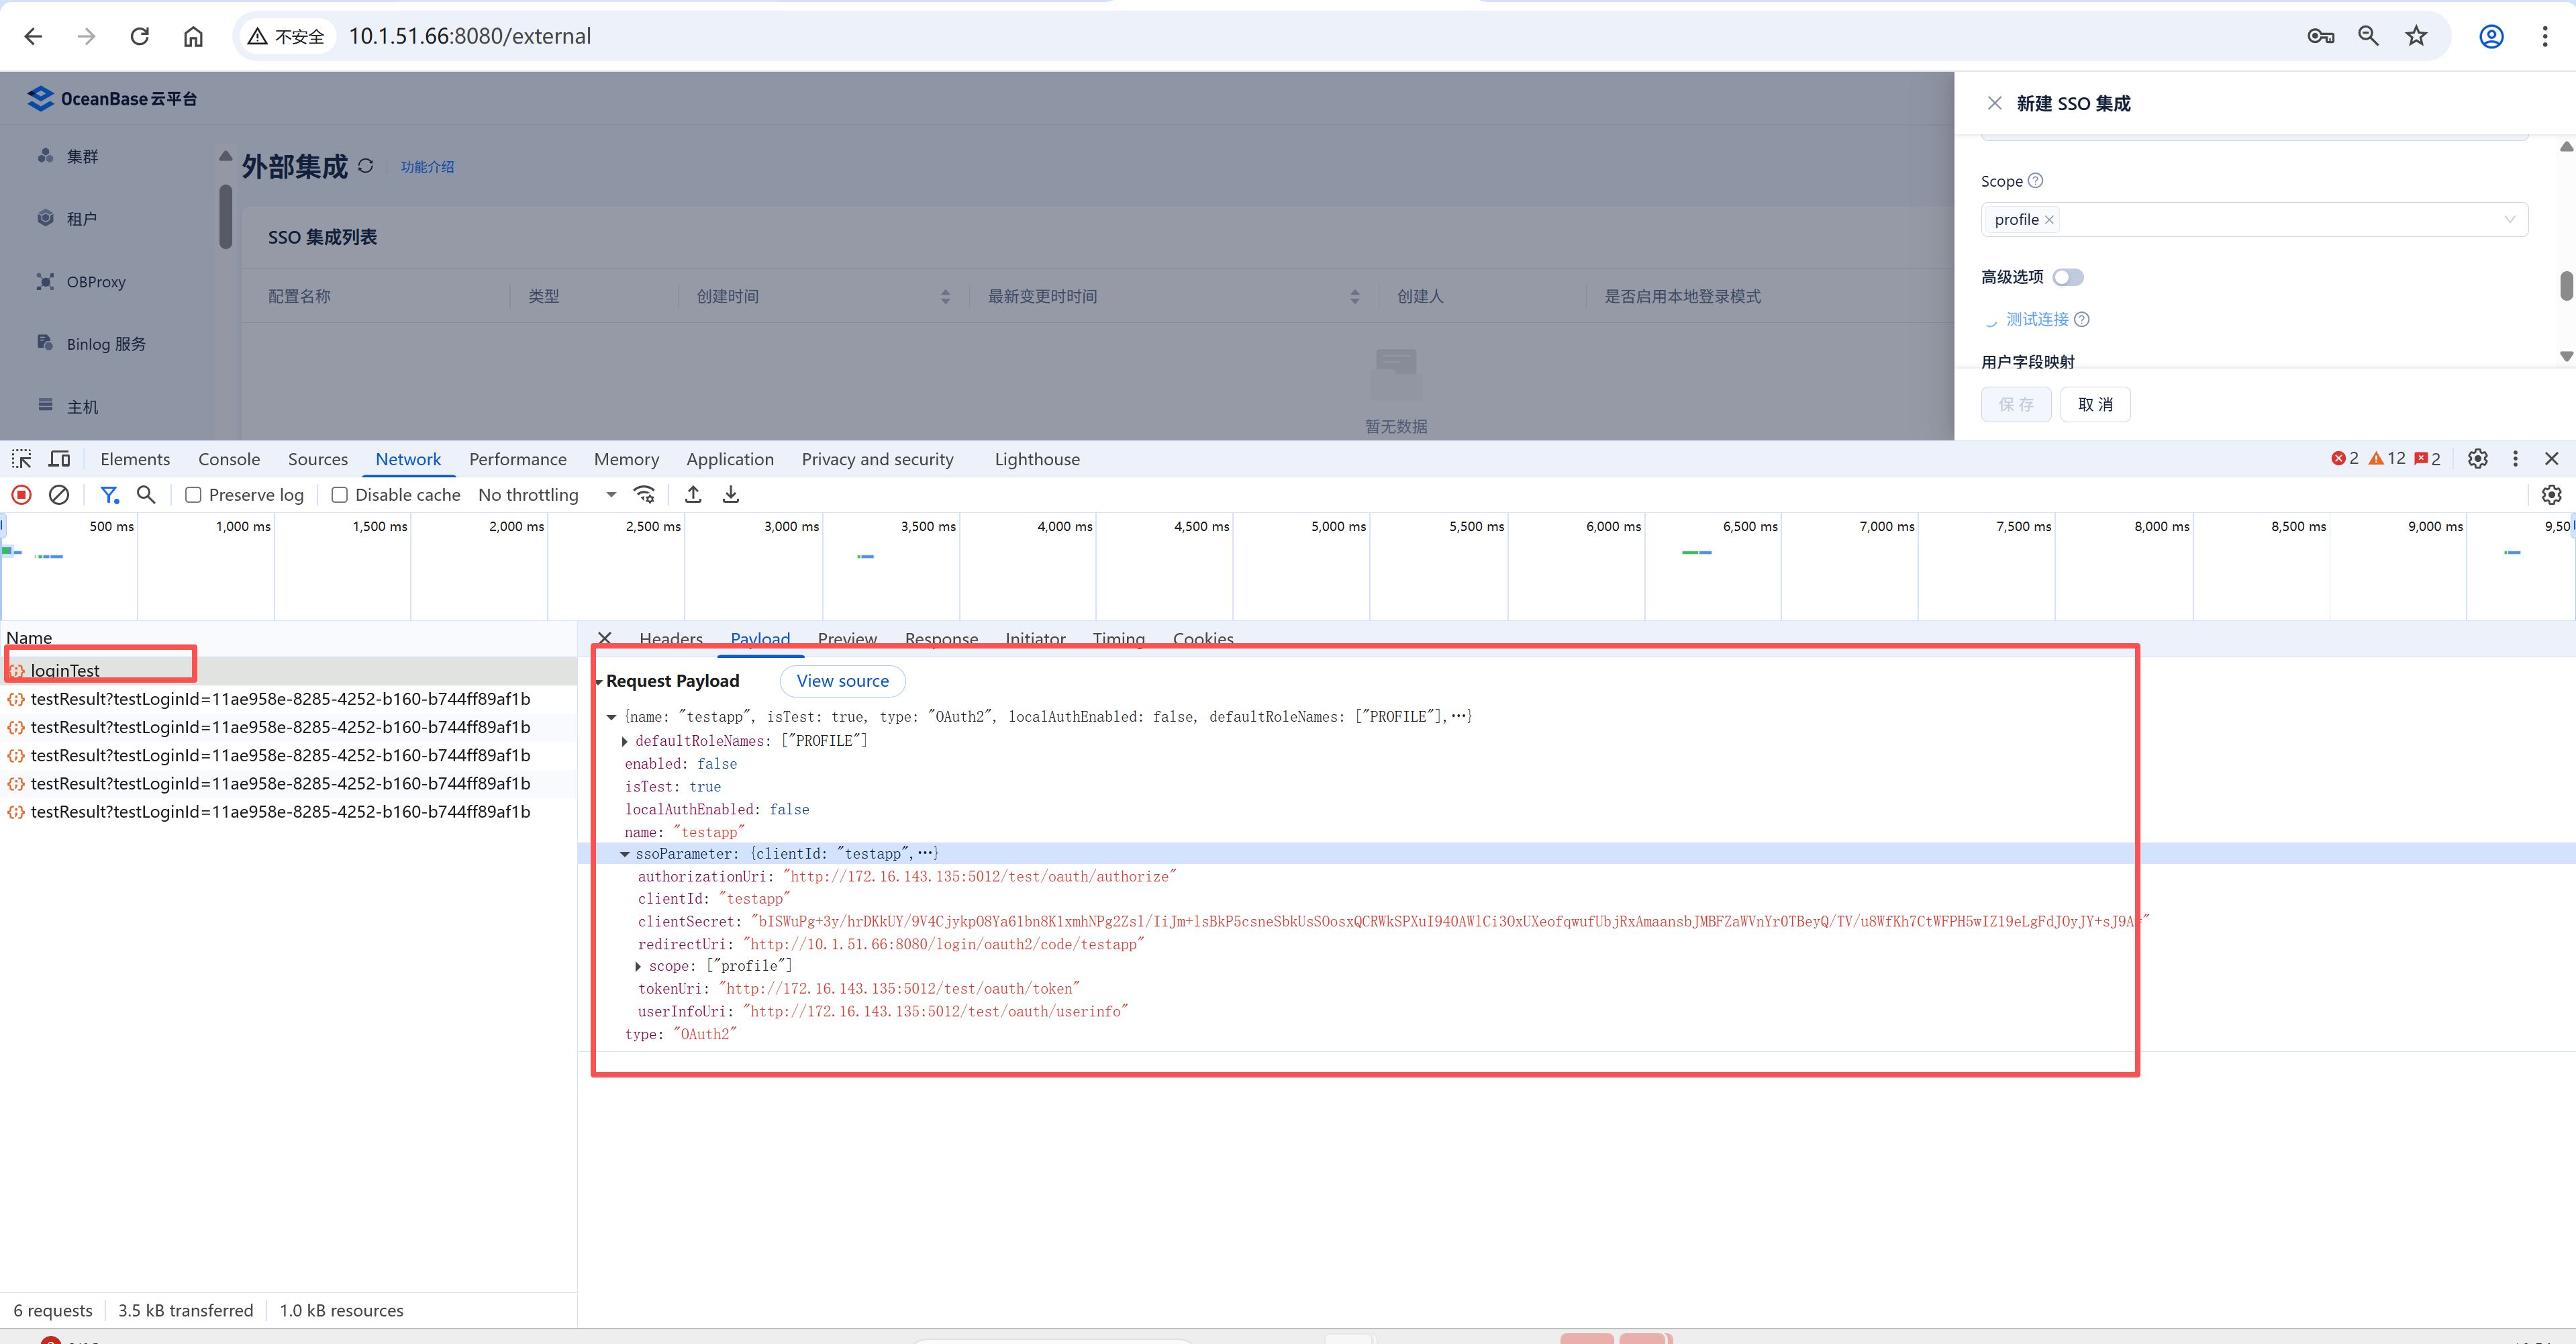Open DevTools more options menu
2576x1344 pixels.
[x=2515, y=458]
